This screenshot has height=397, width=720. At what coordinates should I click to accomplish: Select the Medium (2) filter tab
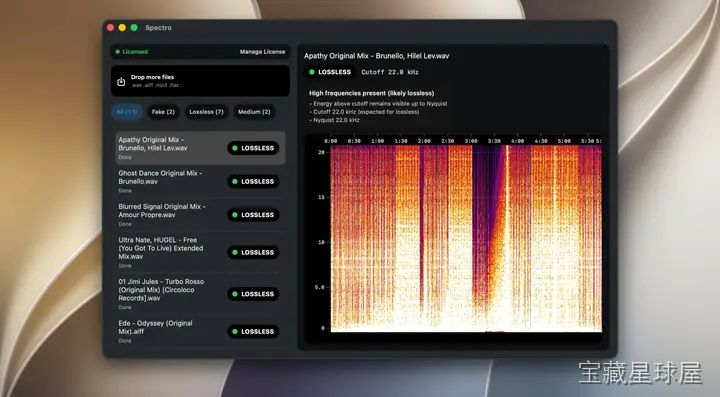(x=254, y=112)
